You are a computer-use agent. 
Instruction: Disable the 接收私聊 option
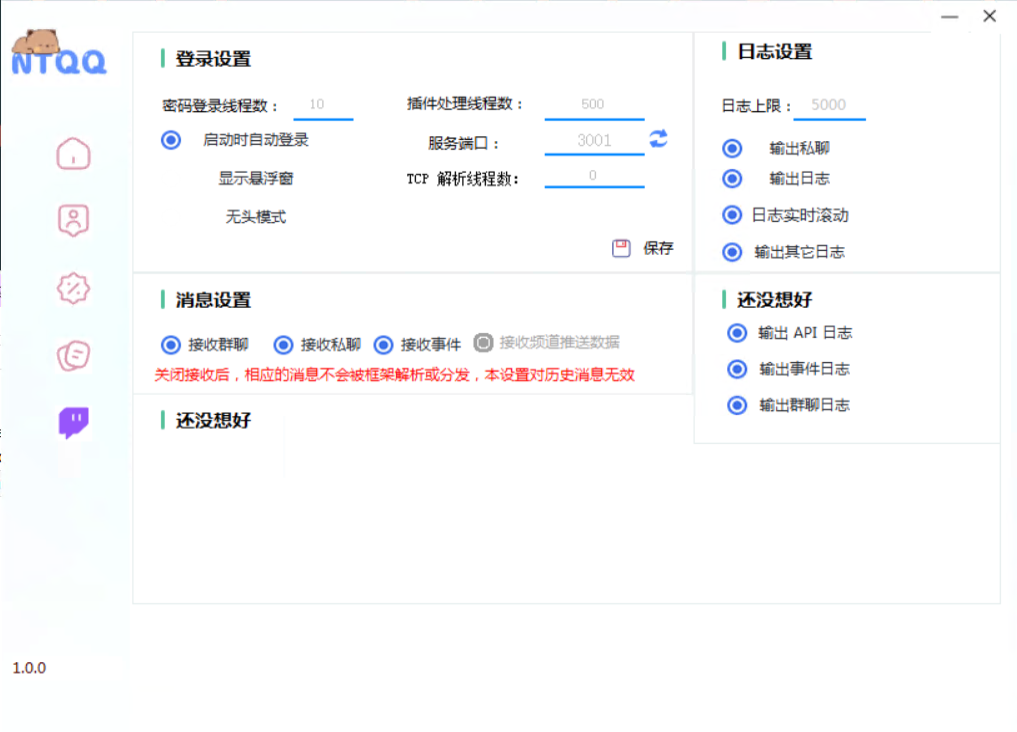coord(283,342)
